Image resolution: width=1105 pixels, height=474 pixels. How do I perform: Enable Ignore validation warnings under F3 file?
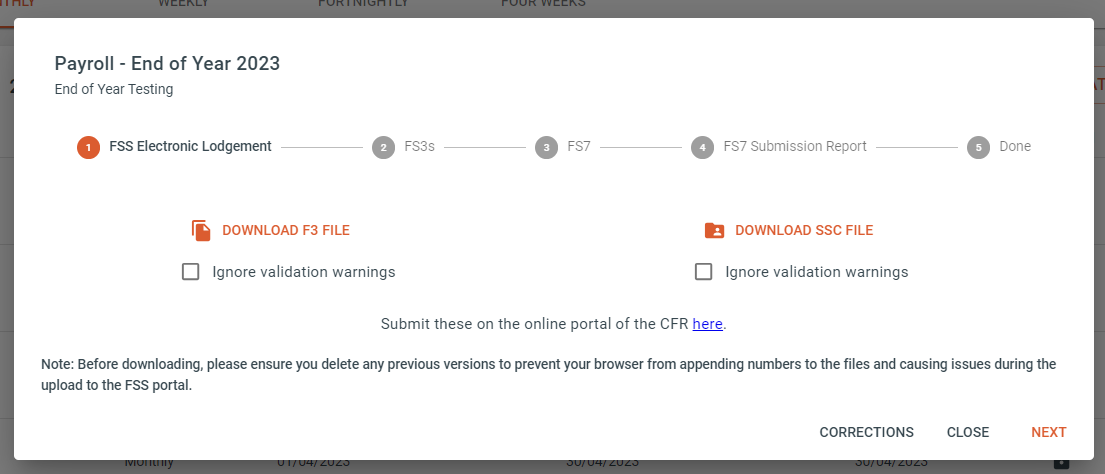pos(190,272)
